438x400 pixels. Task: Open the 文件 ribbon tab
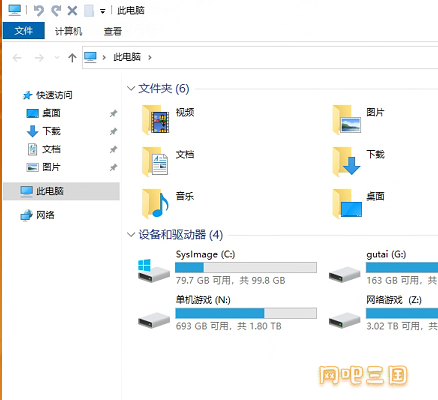coord(24,31)
